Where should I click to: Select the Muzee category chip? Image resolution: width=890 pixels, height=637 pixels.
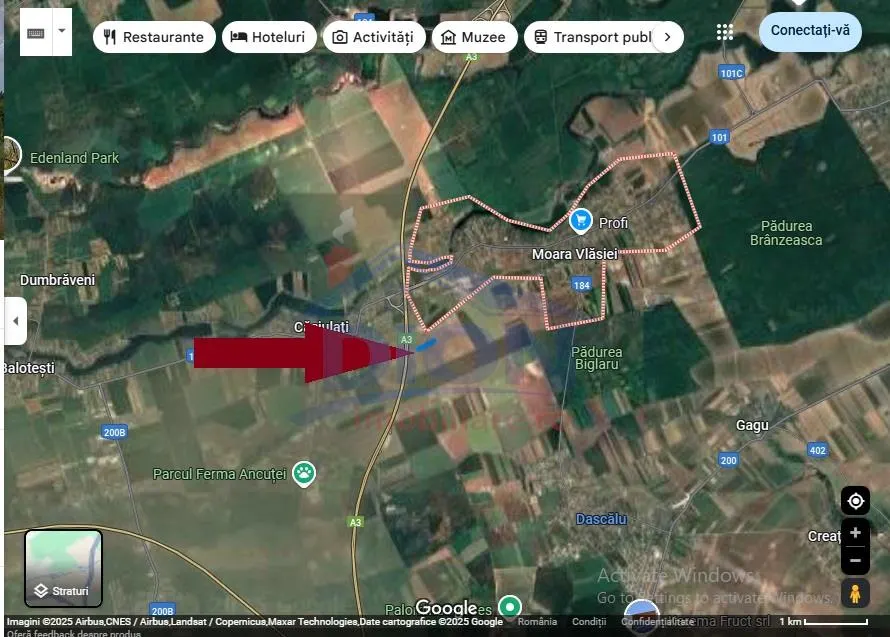pyautogui.click(x=474, y=37)
